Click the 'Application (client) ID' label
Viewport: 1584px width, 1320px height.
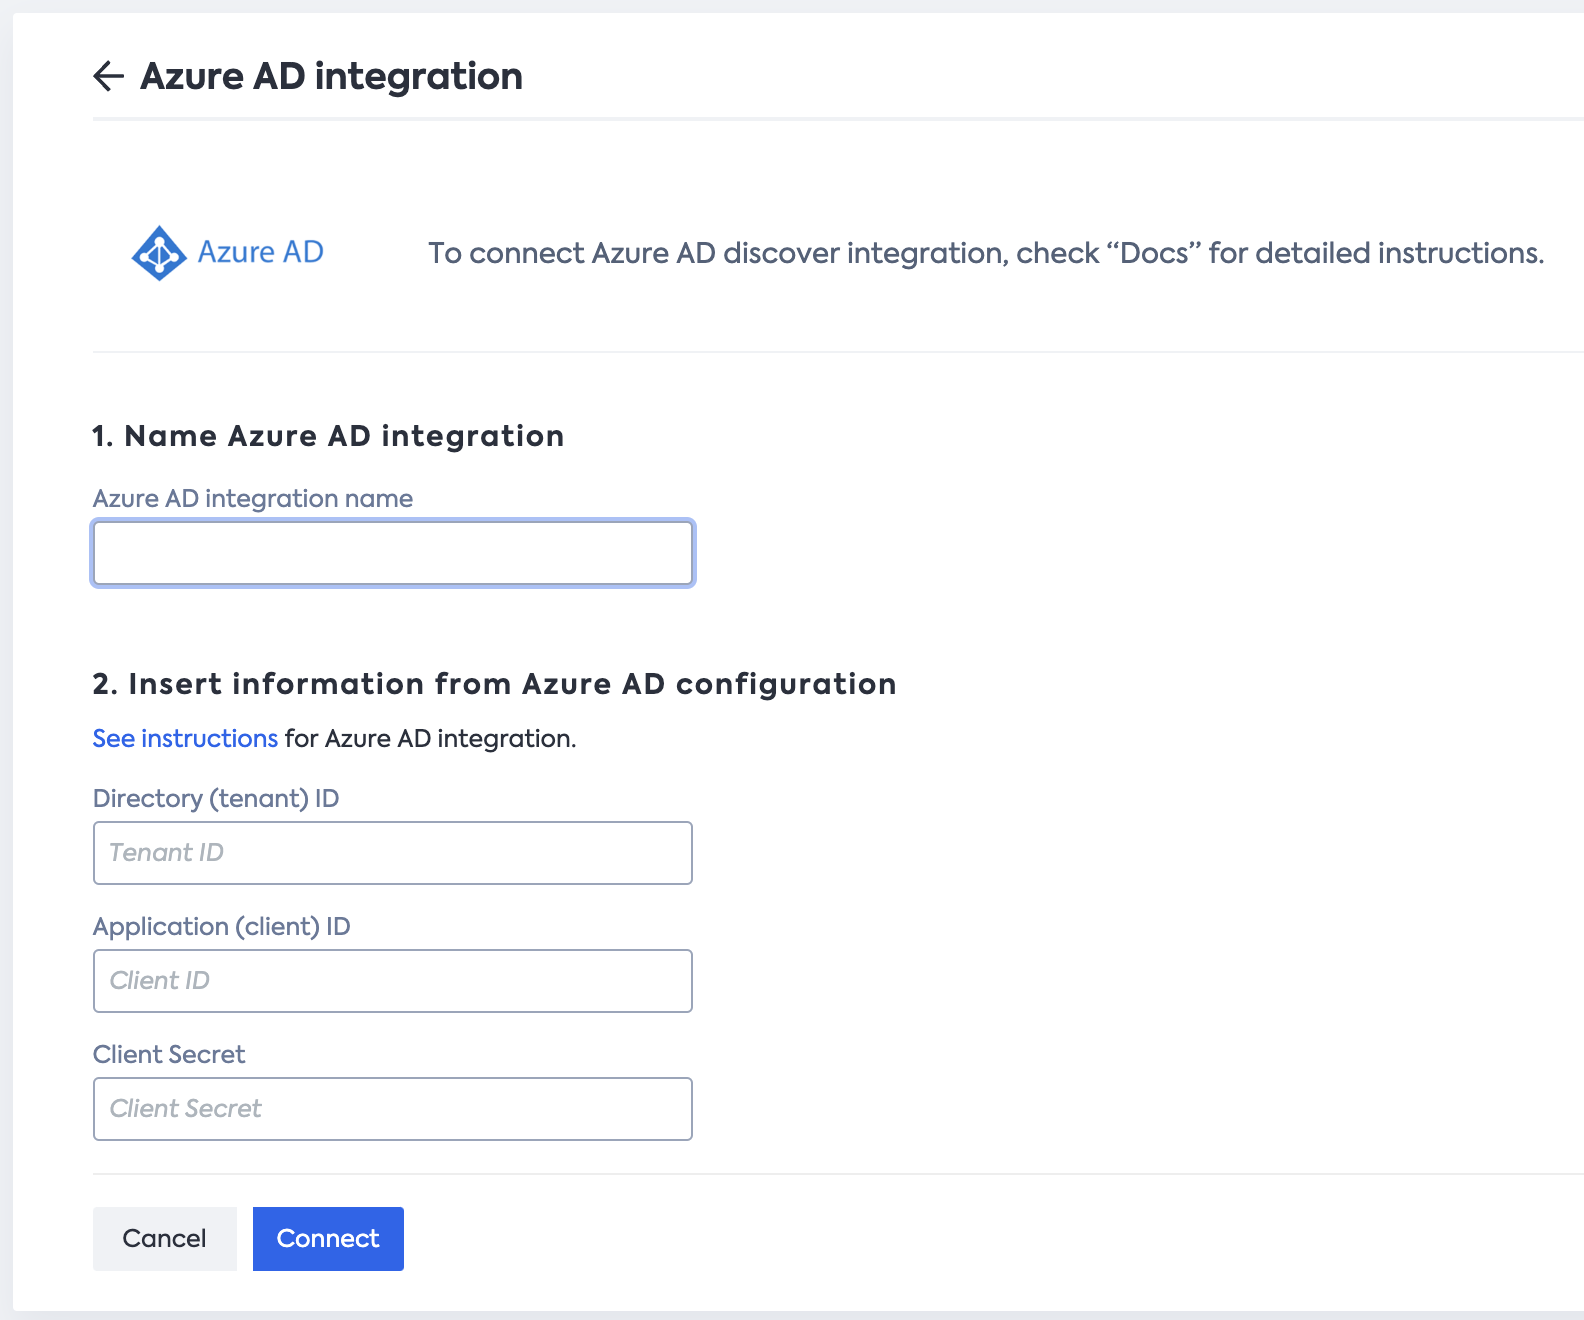pyautogui.click(x=222, y=926)
